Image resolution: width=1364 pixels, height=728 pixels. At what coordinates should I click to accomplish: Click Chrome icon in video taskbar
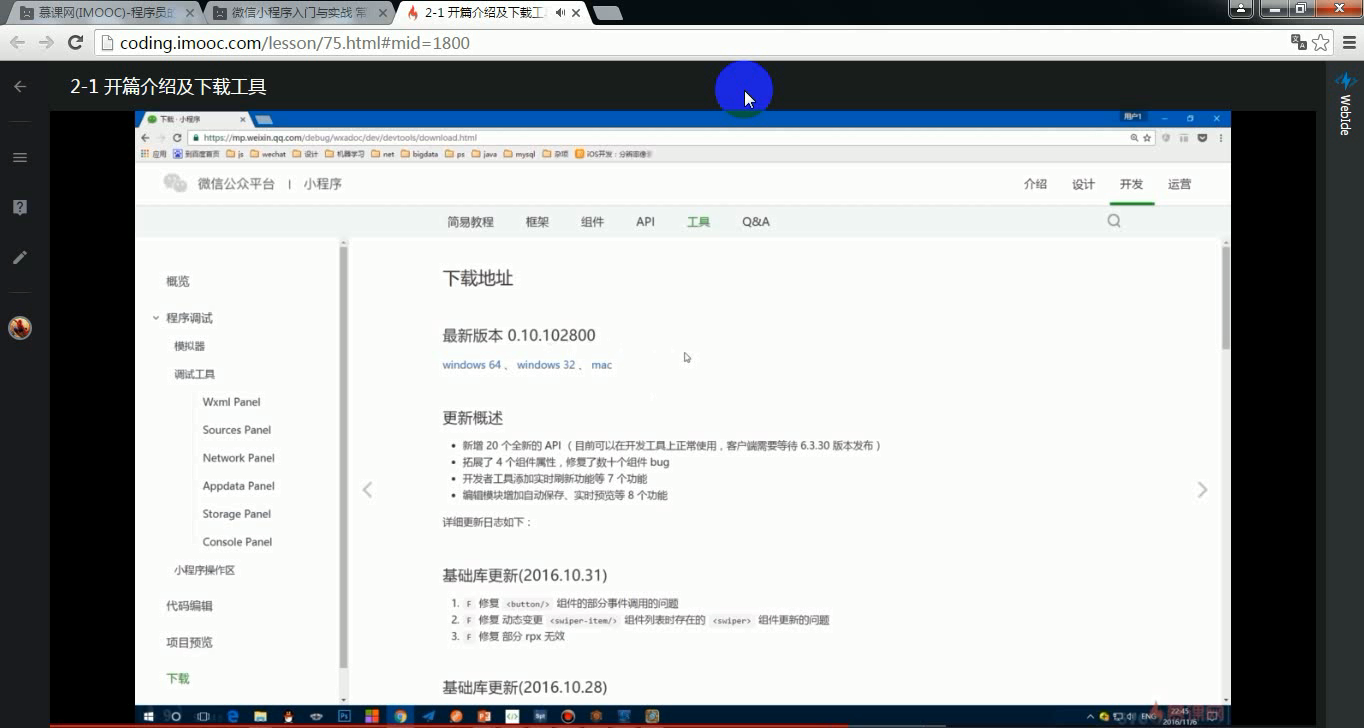(400, 716)
